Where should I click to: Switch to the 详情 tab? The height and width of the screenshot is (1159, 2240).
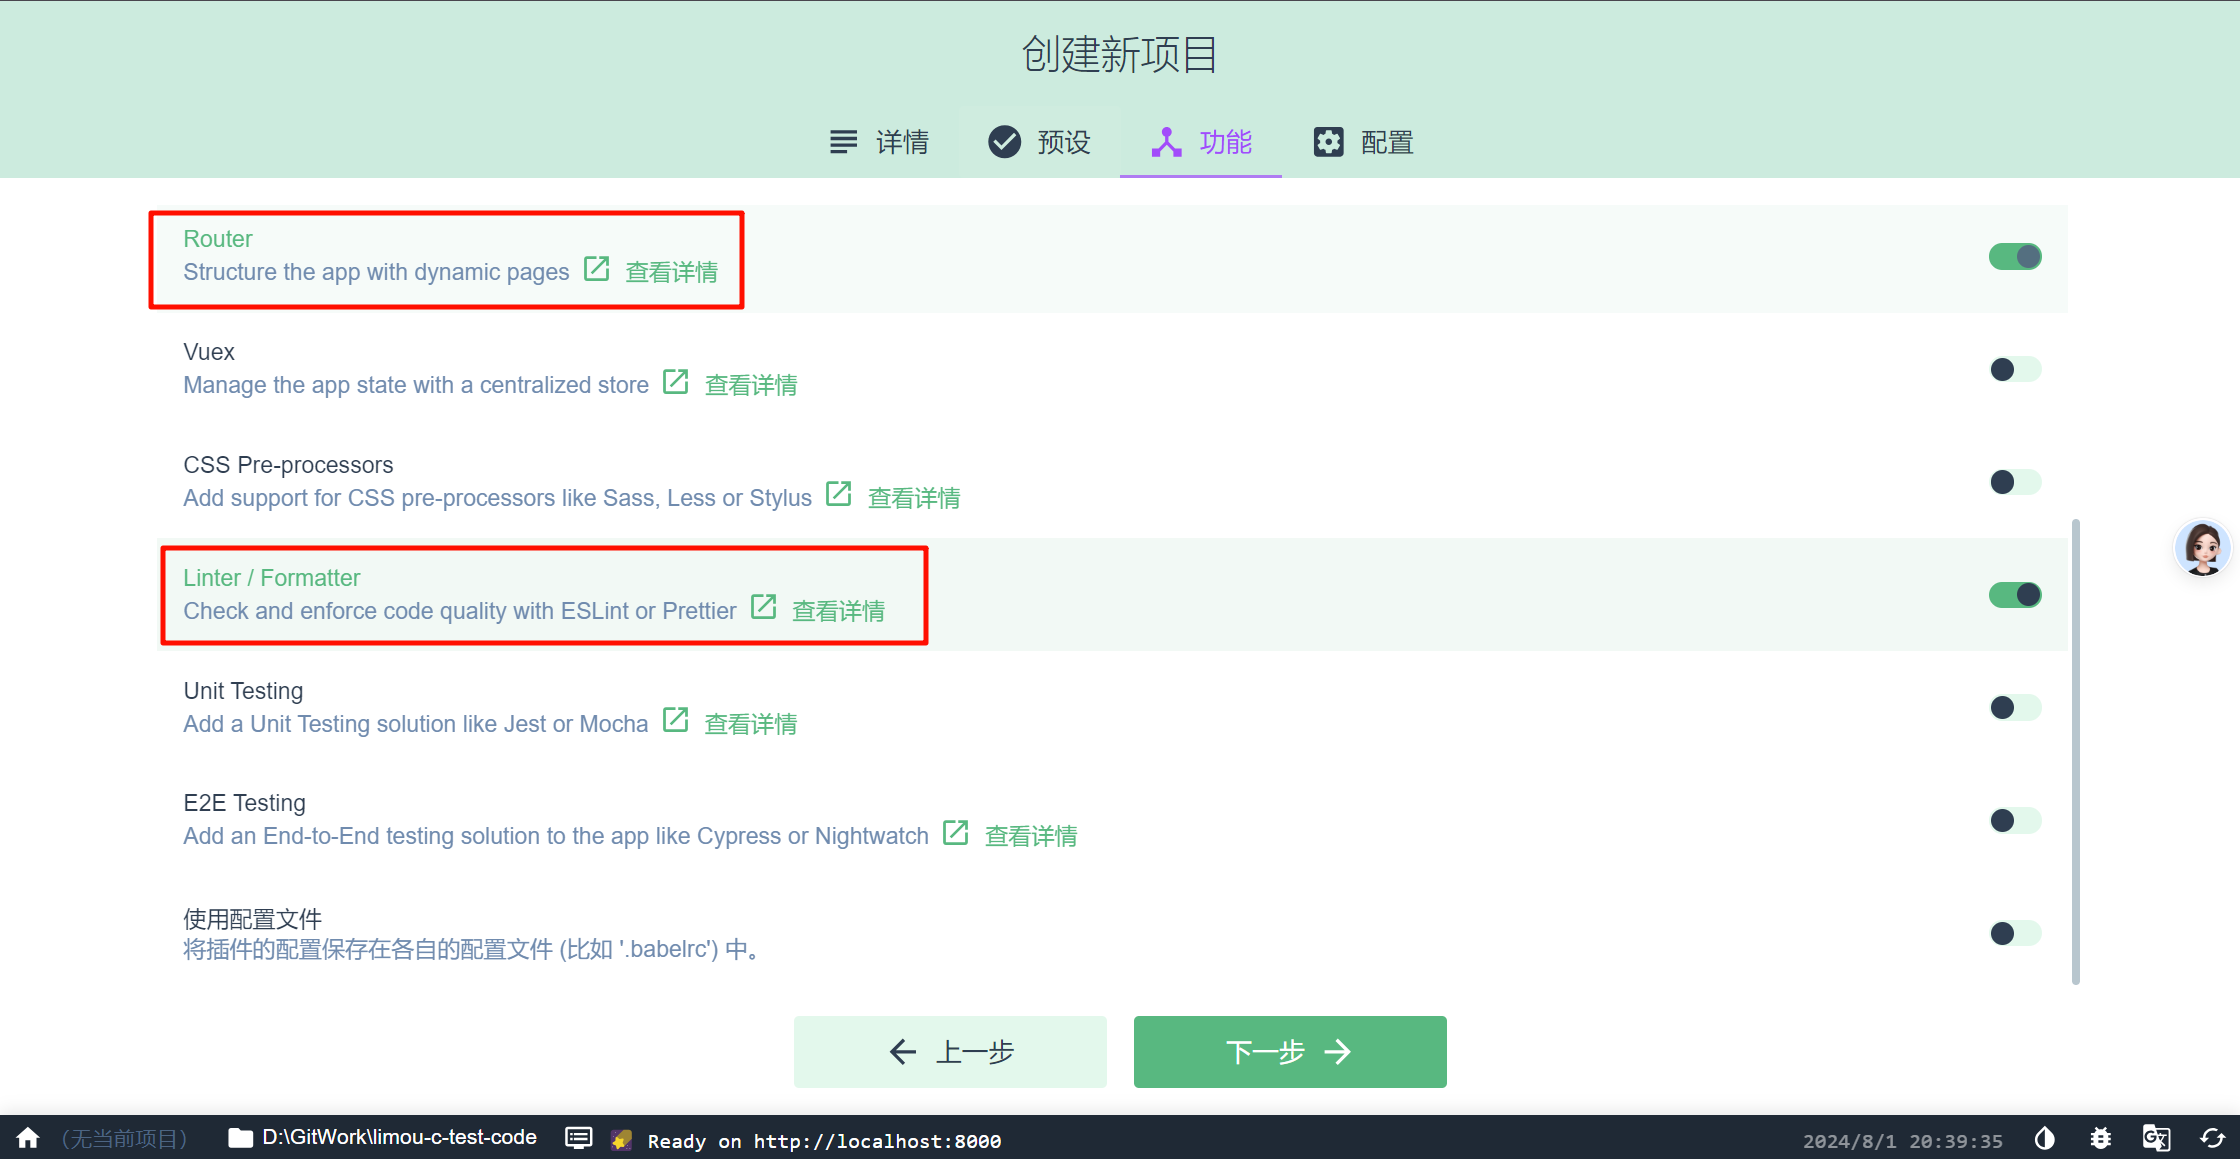[880, 143]
